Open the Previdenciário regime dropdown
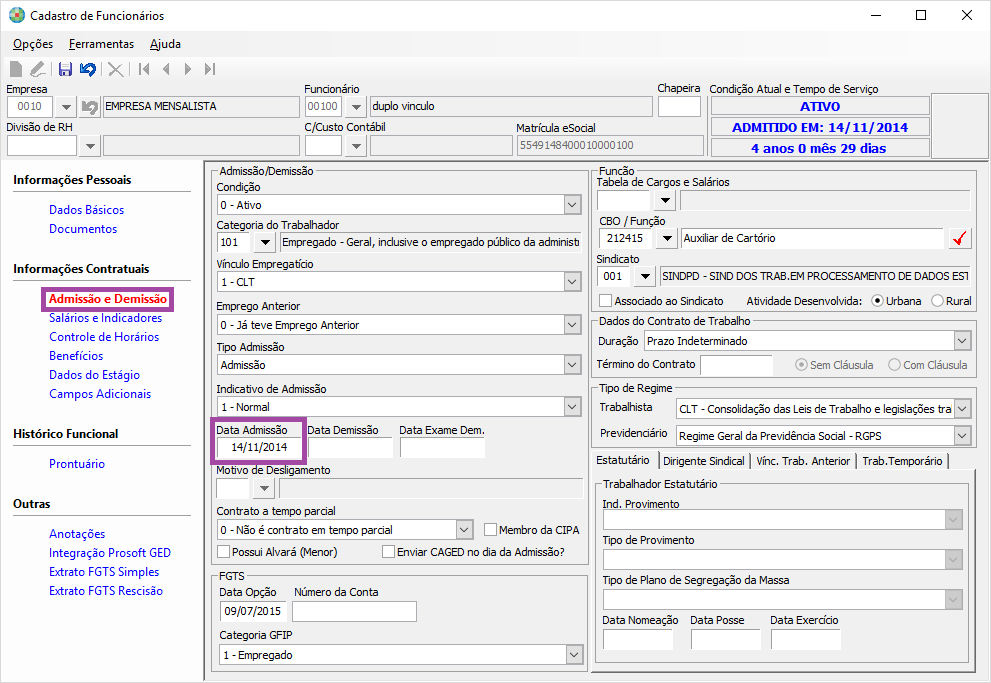The height and width of the screenshot is (683, 991). pos(962,435)
